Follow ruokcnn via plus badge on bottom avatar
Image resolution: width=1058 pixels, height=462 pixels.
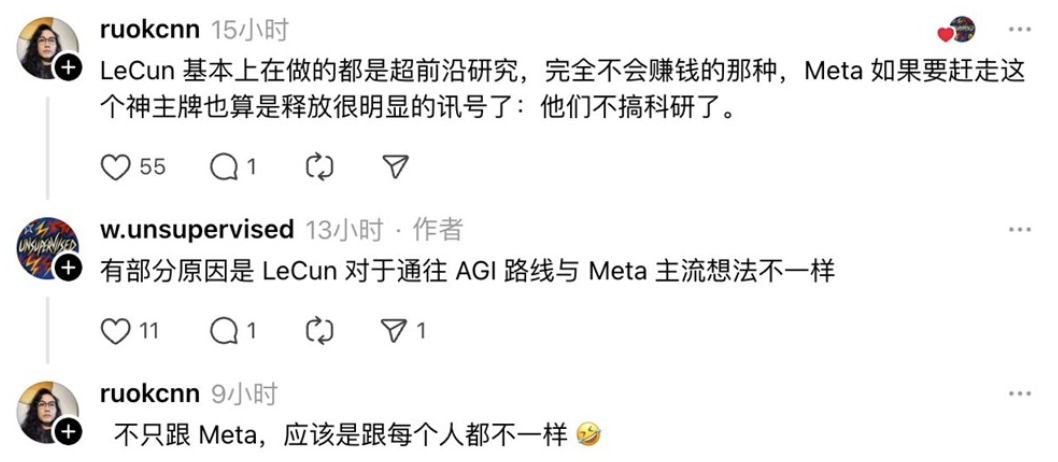(68, 432)
